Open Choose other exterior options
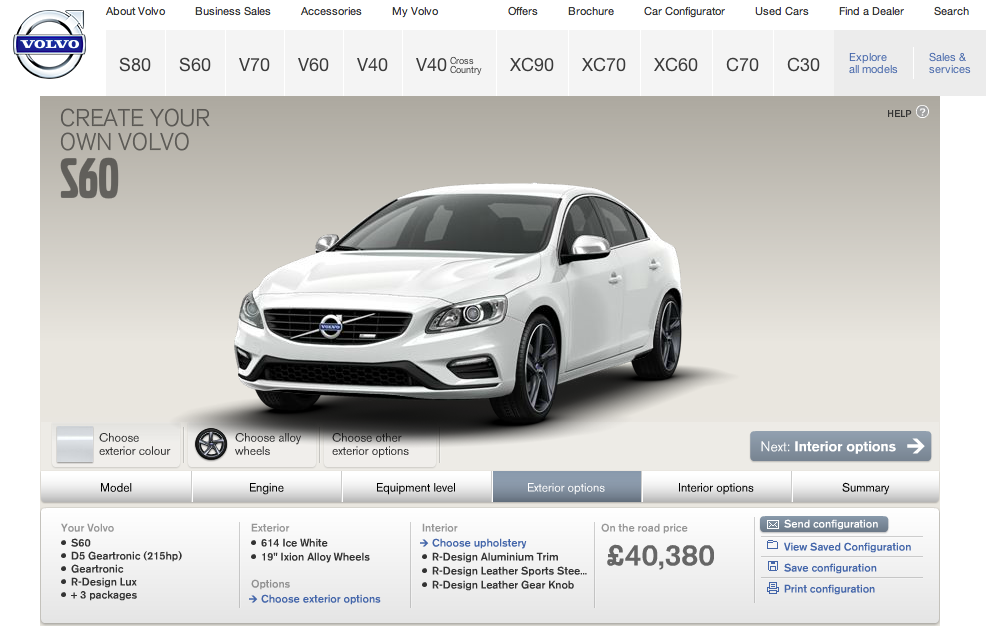993x639 pixels. coord(381,445)
